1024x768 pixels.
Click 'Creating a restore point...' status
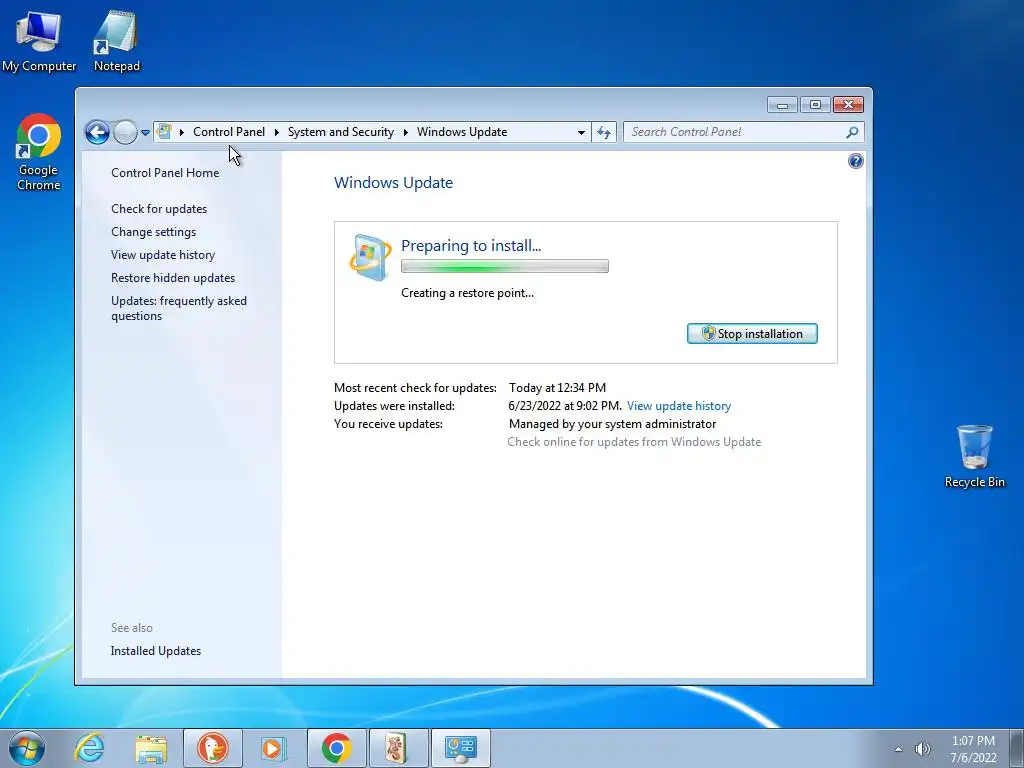(x=467, y=293)
